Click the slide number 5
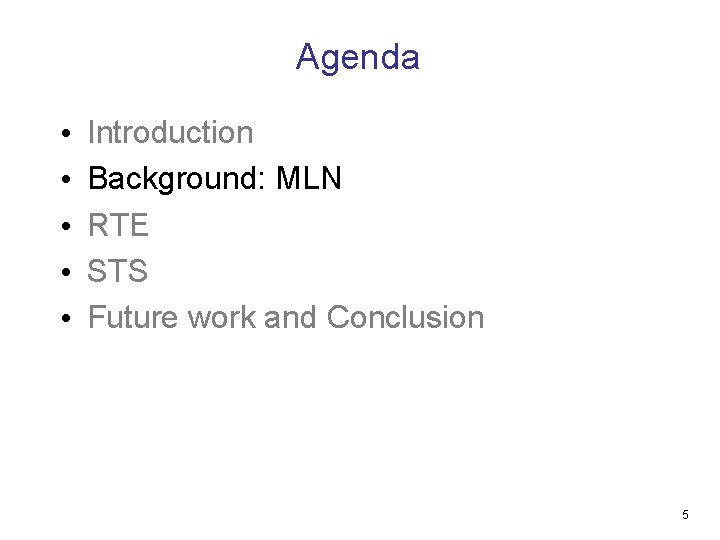This screenshot has height=540, width=720. pyautogui.click(x=685, y=515)
